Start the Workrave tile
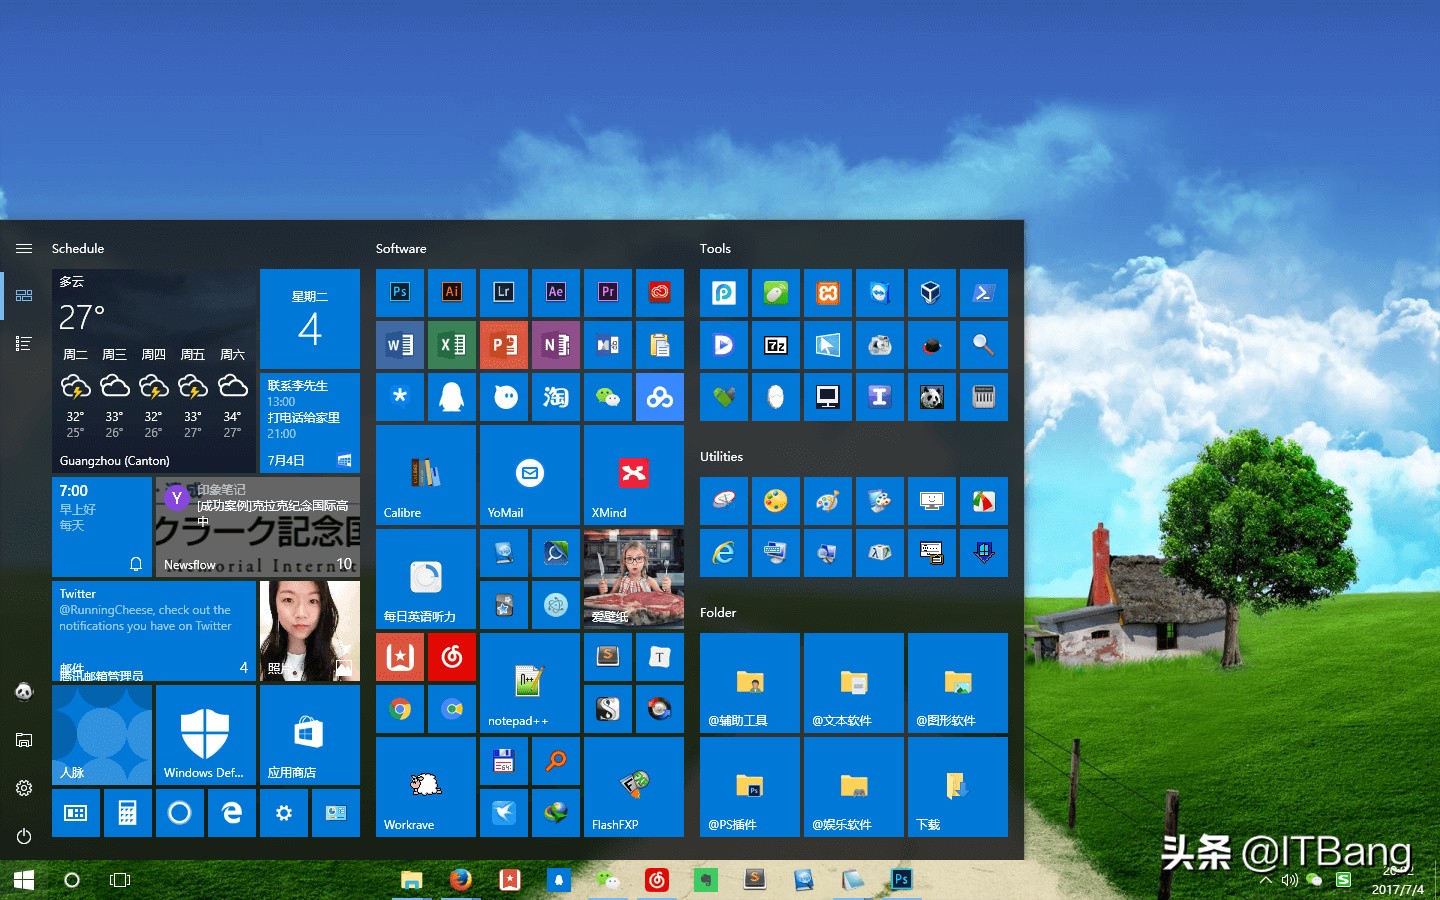1440x900 pixels. pyautogui.click(x=425, y=787)
